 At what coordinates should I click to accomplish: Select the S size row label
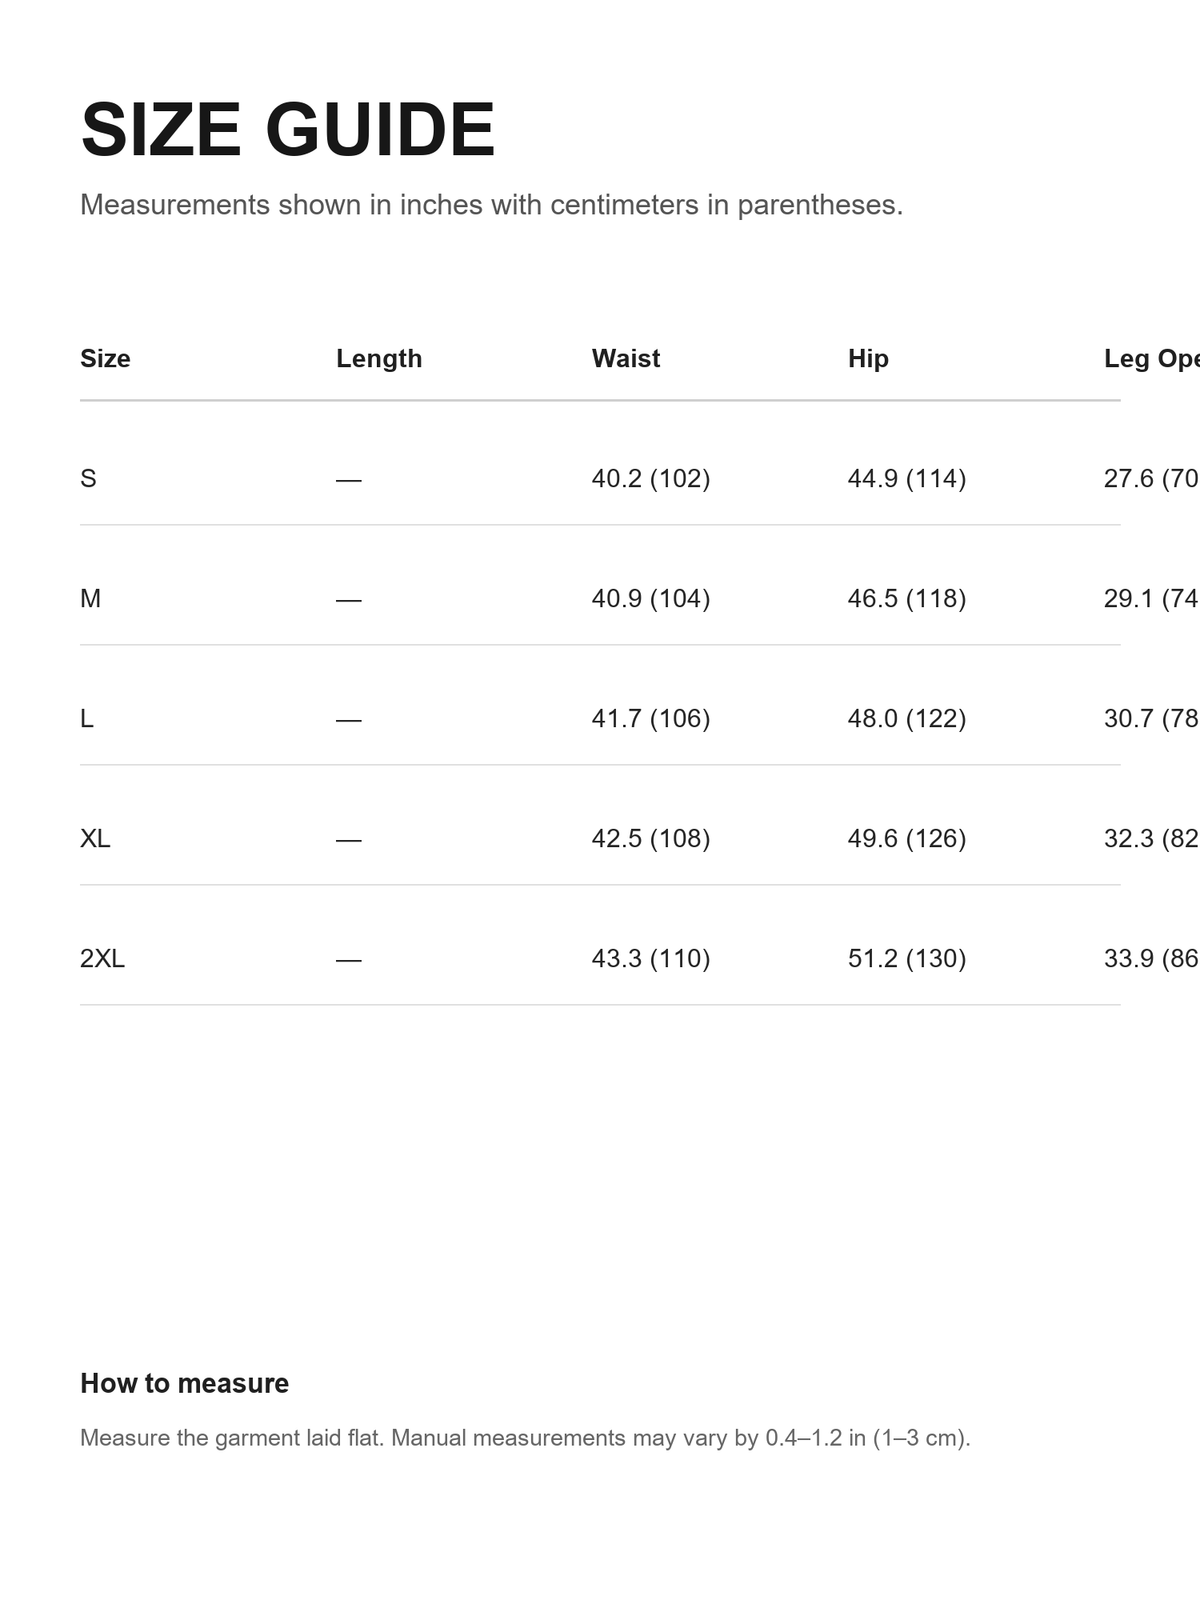click(x=88, y=478)
